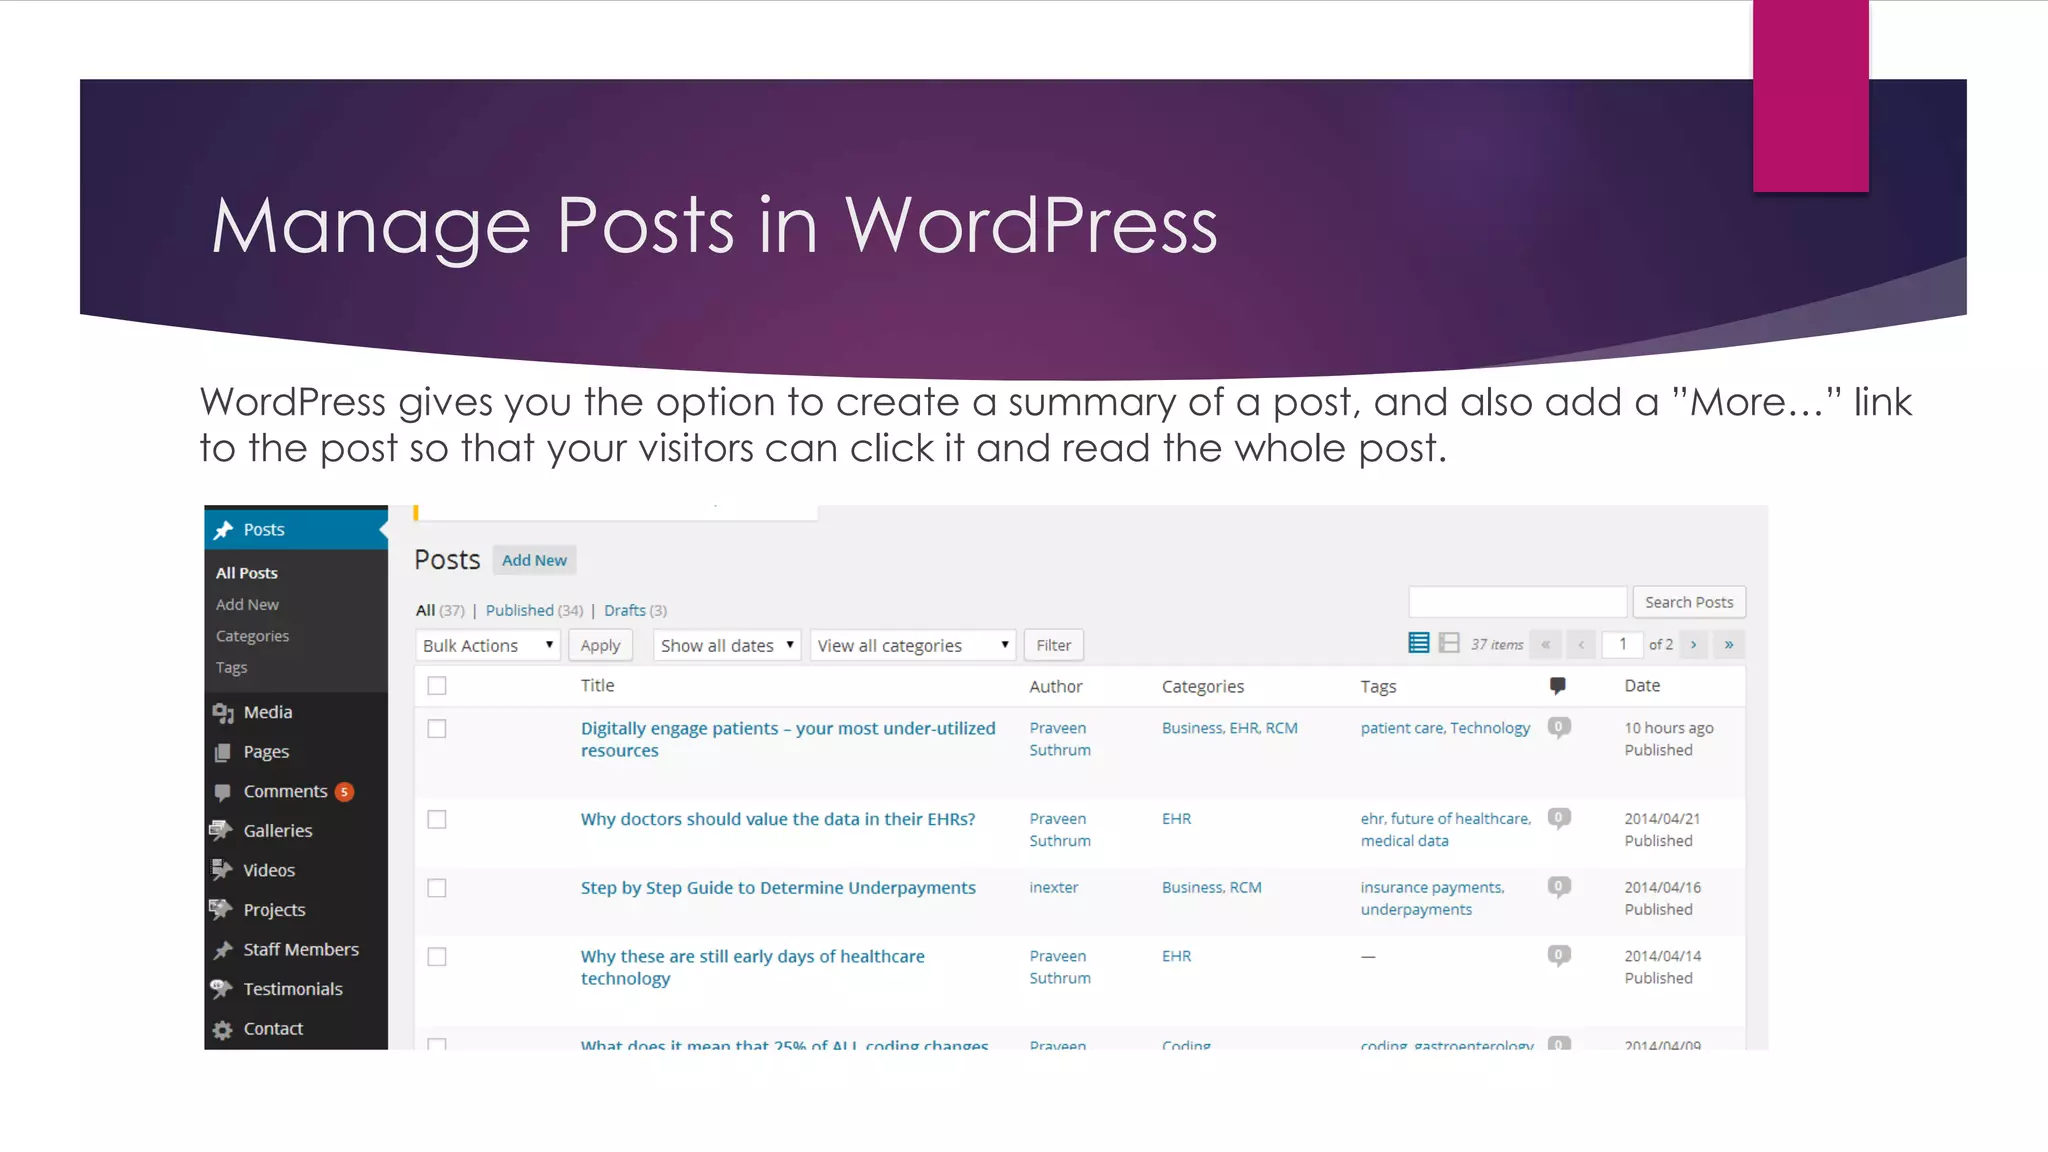Click the Pages icon in sidebar
This screenshot has width=2048, height=1152.
click(223, 752)
